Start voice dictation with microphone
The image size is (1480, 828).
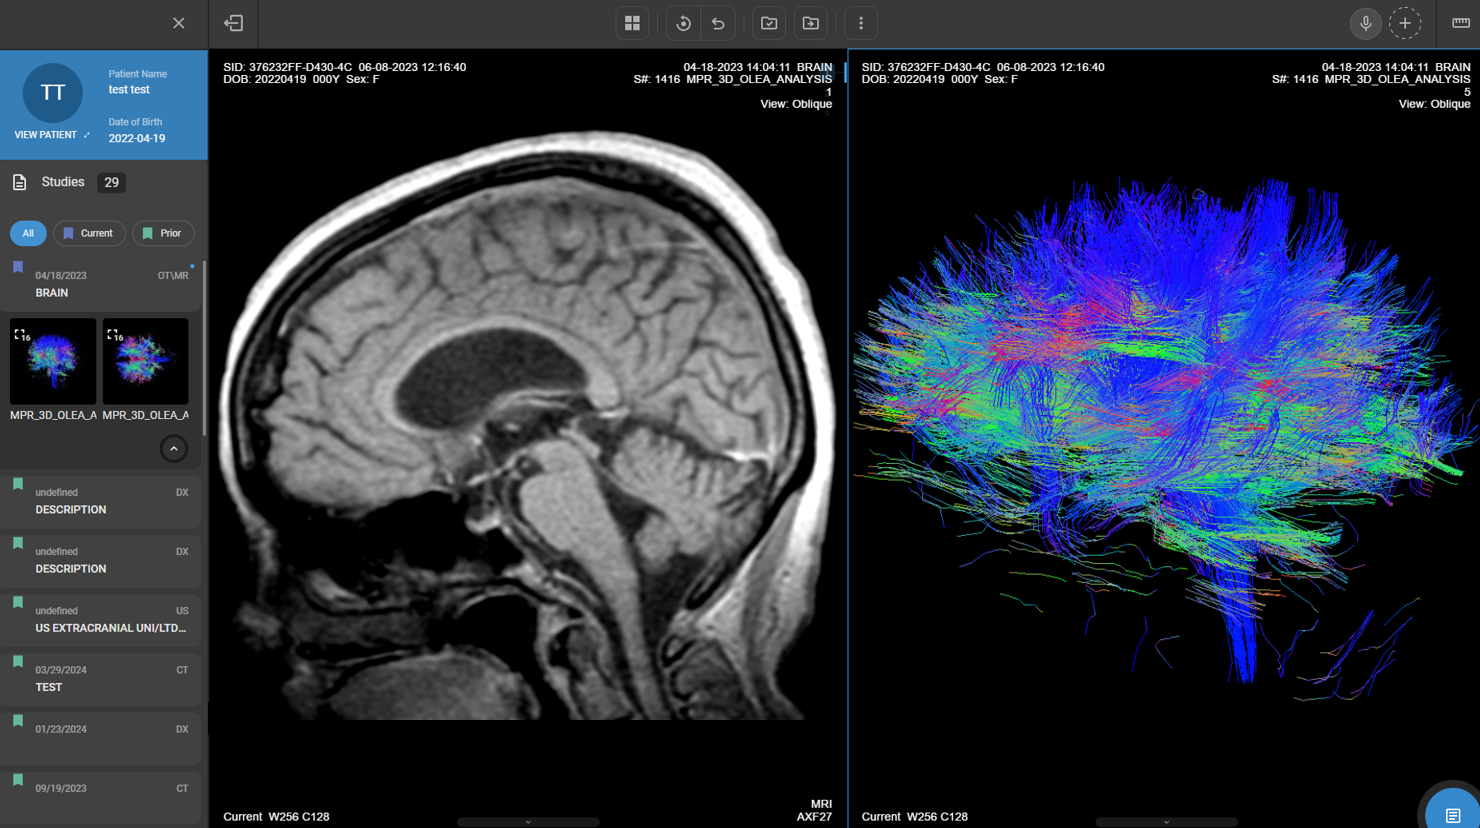point(1365,23)
